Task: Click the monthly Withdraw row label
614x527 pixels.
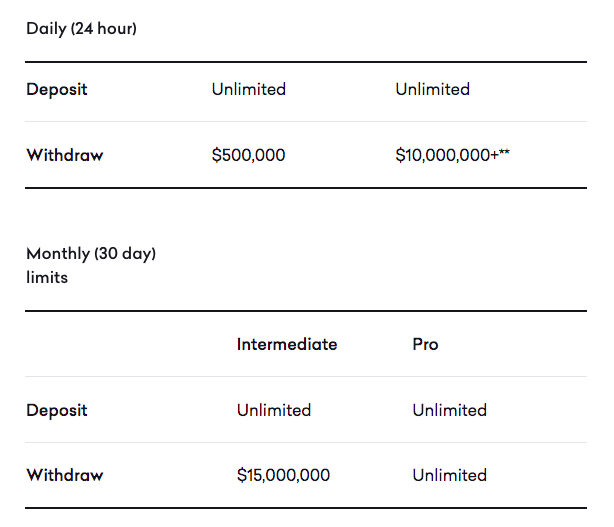Action: point(64,475)
